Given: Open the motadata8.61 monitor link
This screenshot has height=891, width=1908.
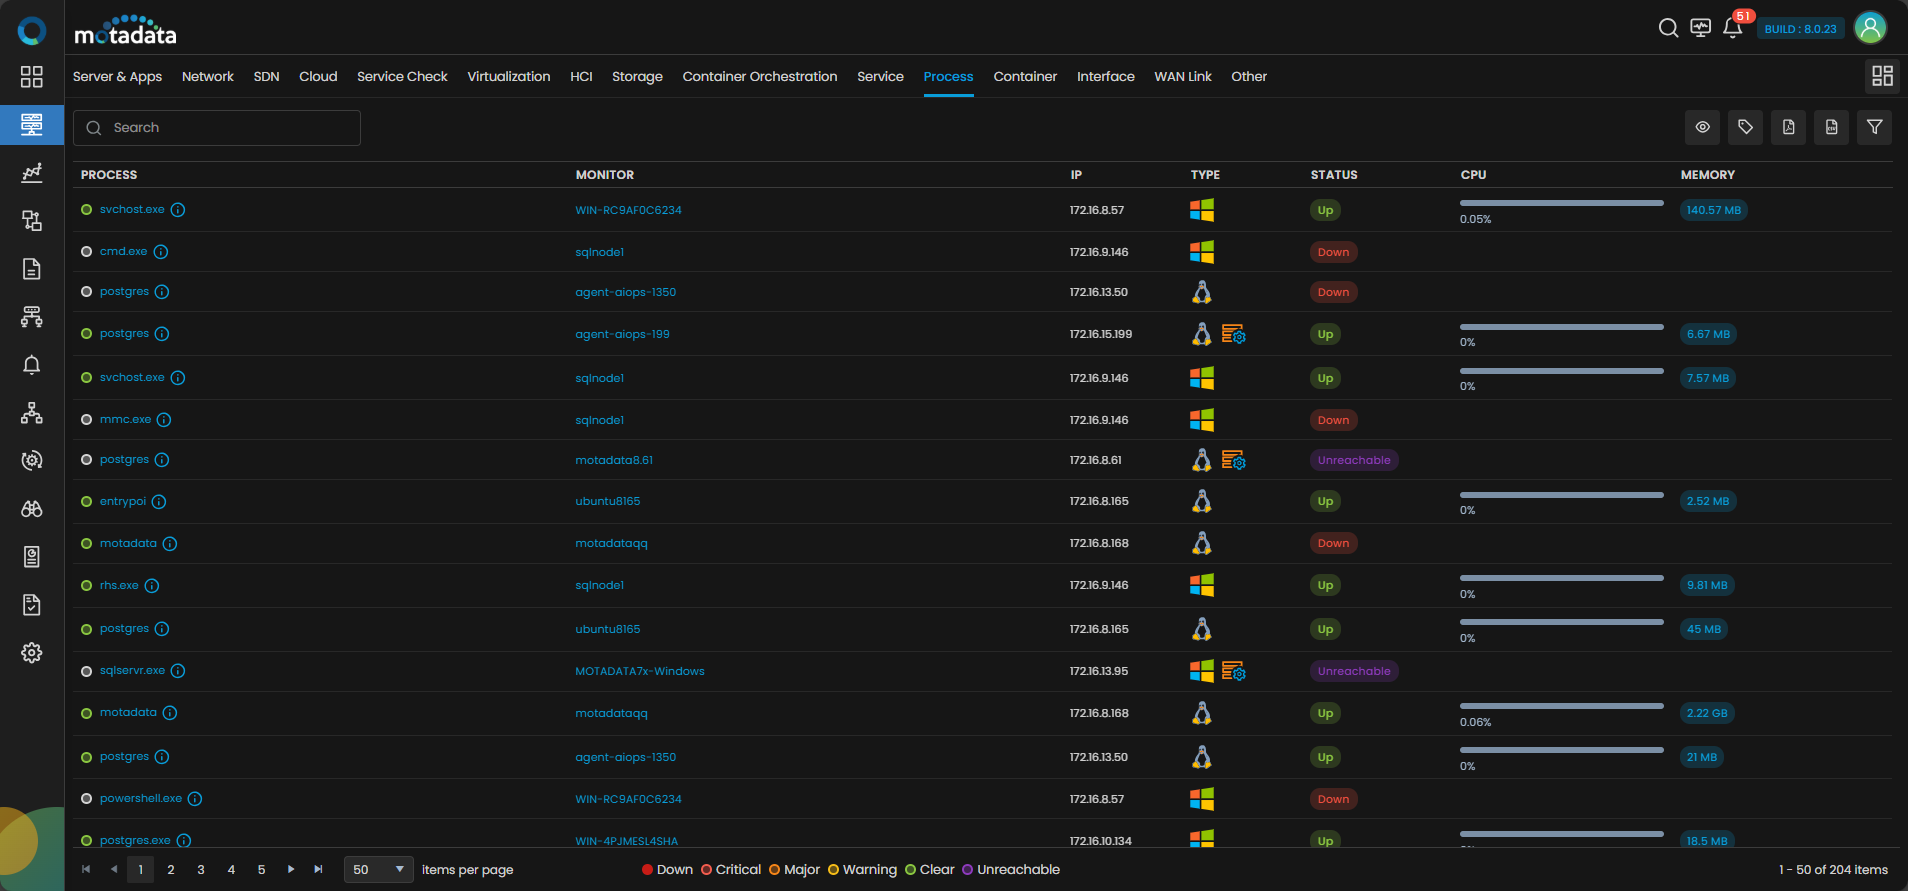Looking at the screenshot, I should (614, 460).
